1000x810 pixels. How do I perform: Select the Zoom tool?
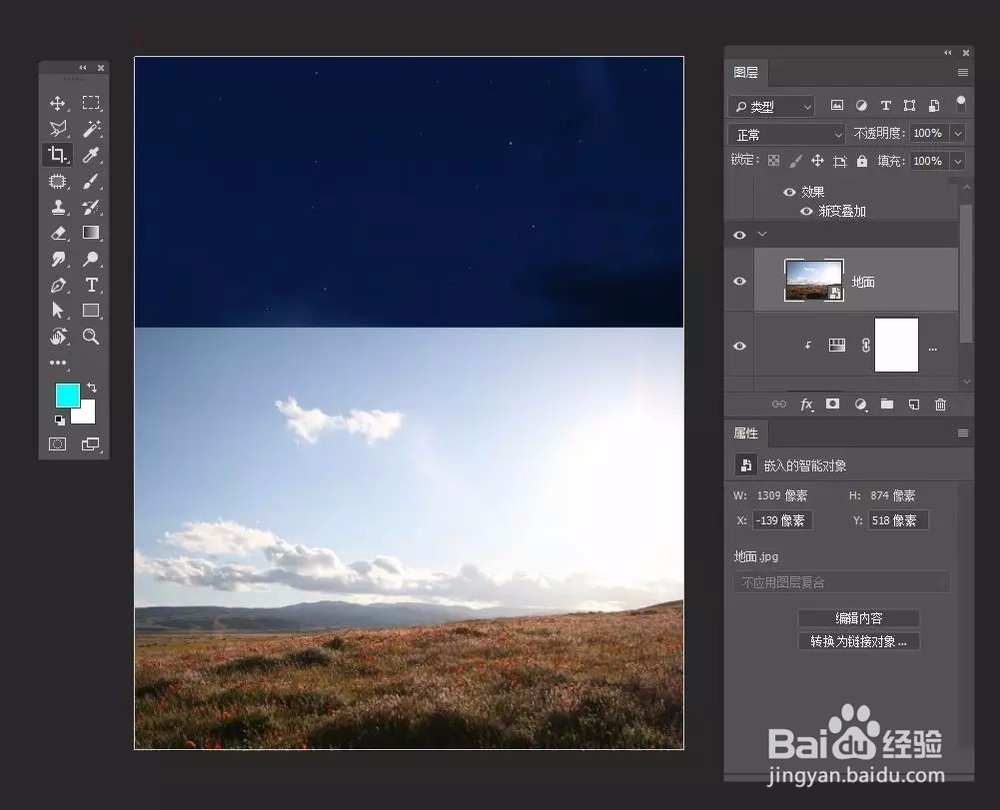click(x=92, y=336)
